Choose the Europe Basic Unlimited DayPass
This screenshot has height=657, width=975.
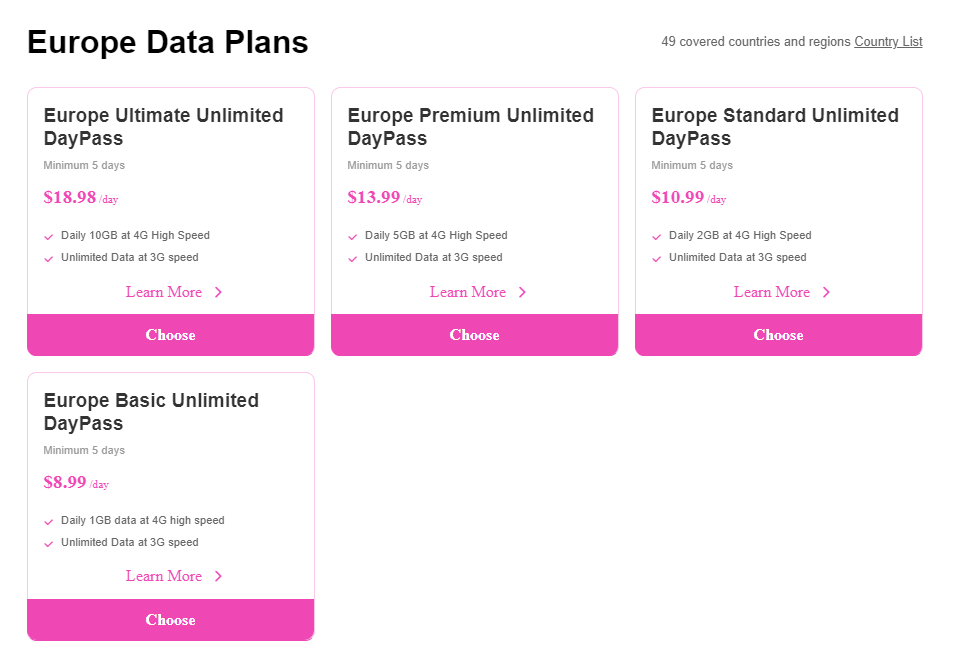[x=170, y=620]
